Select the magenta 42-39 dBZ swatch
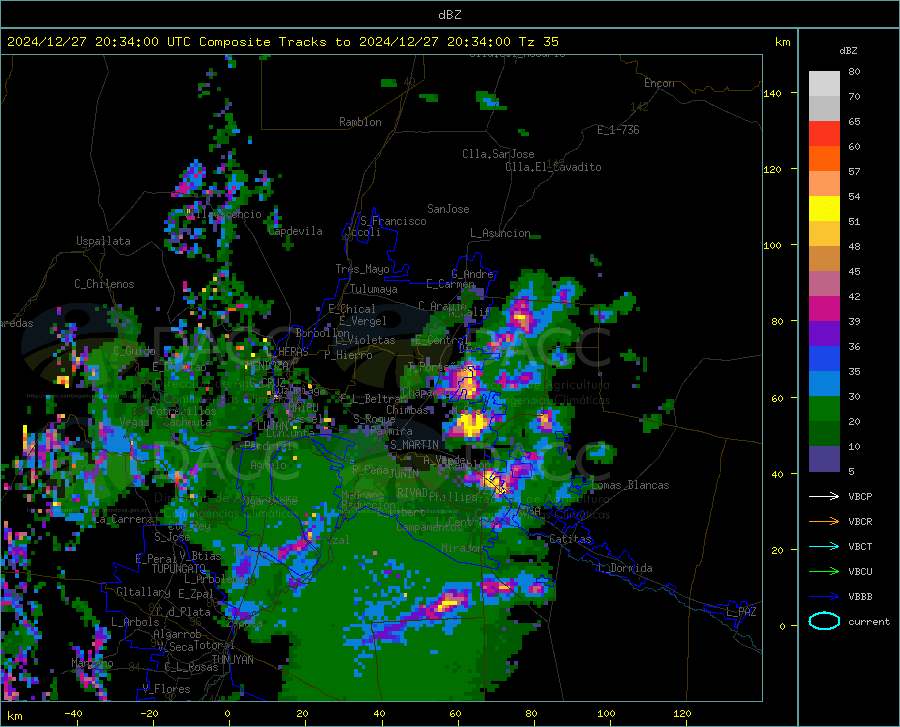The image size is (900, 727). pos(824,309)
